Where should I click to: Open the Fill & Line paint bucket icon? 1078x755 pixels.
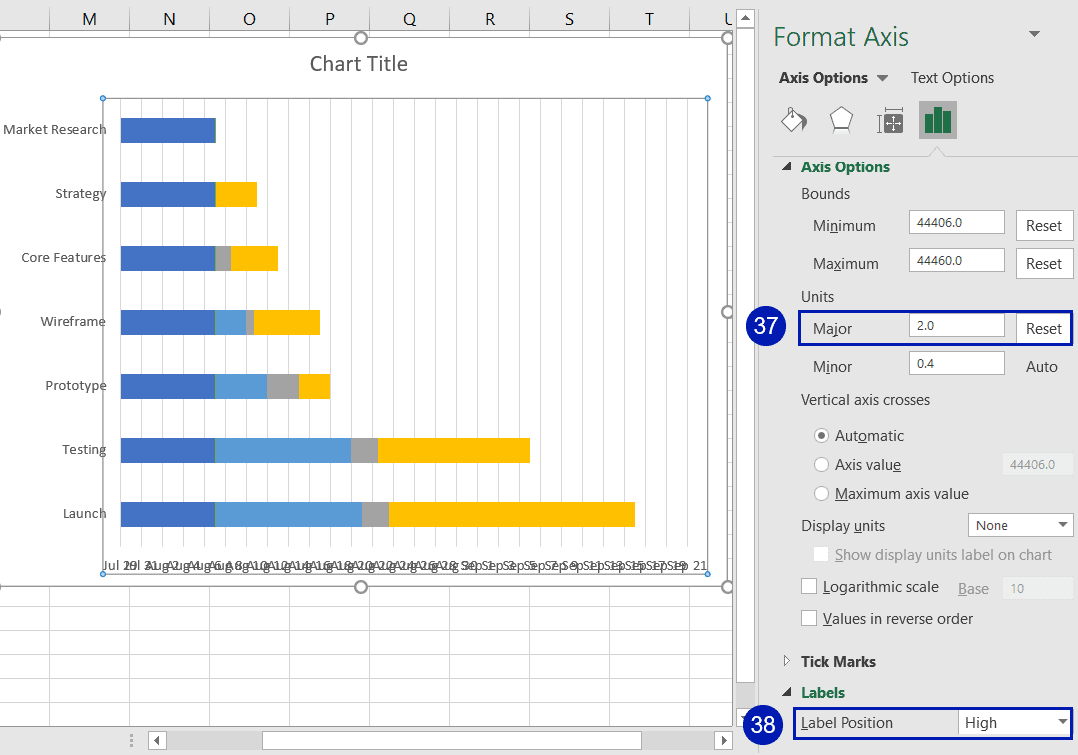(x=793, y=119)
